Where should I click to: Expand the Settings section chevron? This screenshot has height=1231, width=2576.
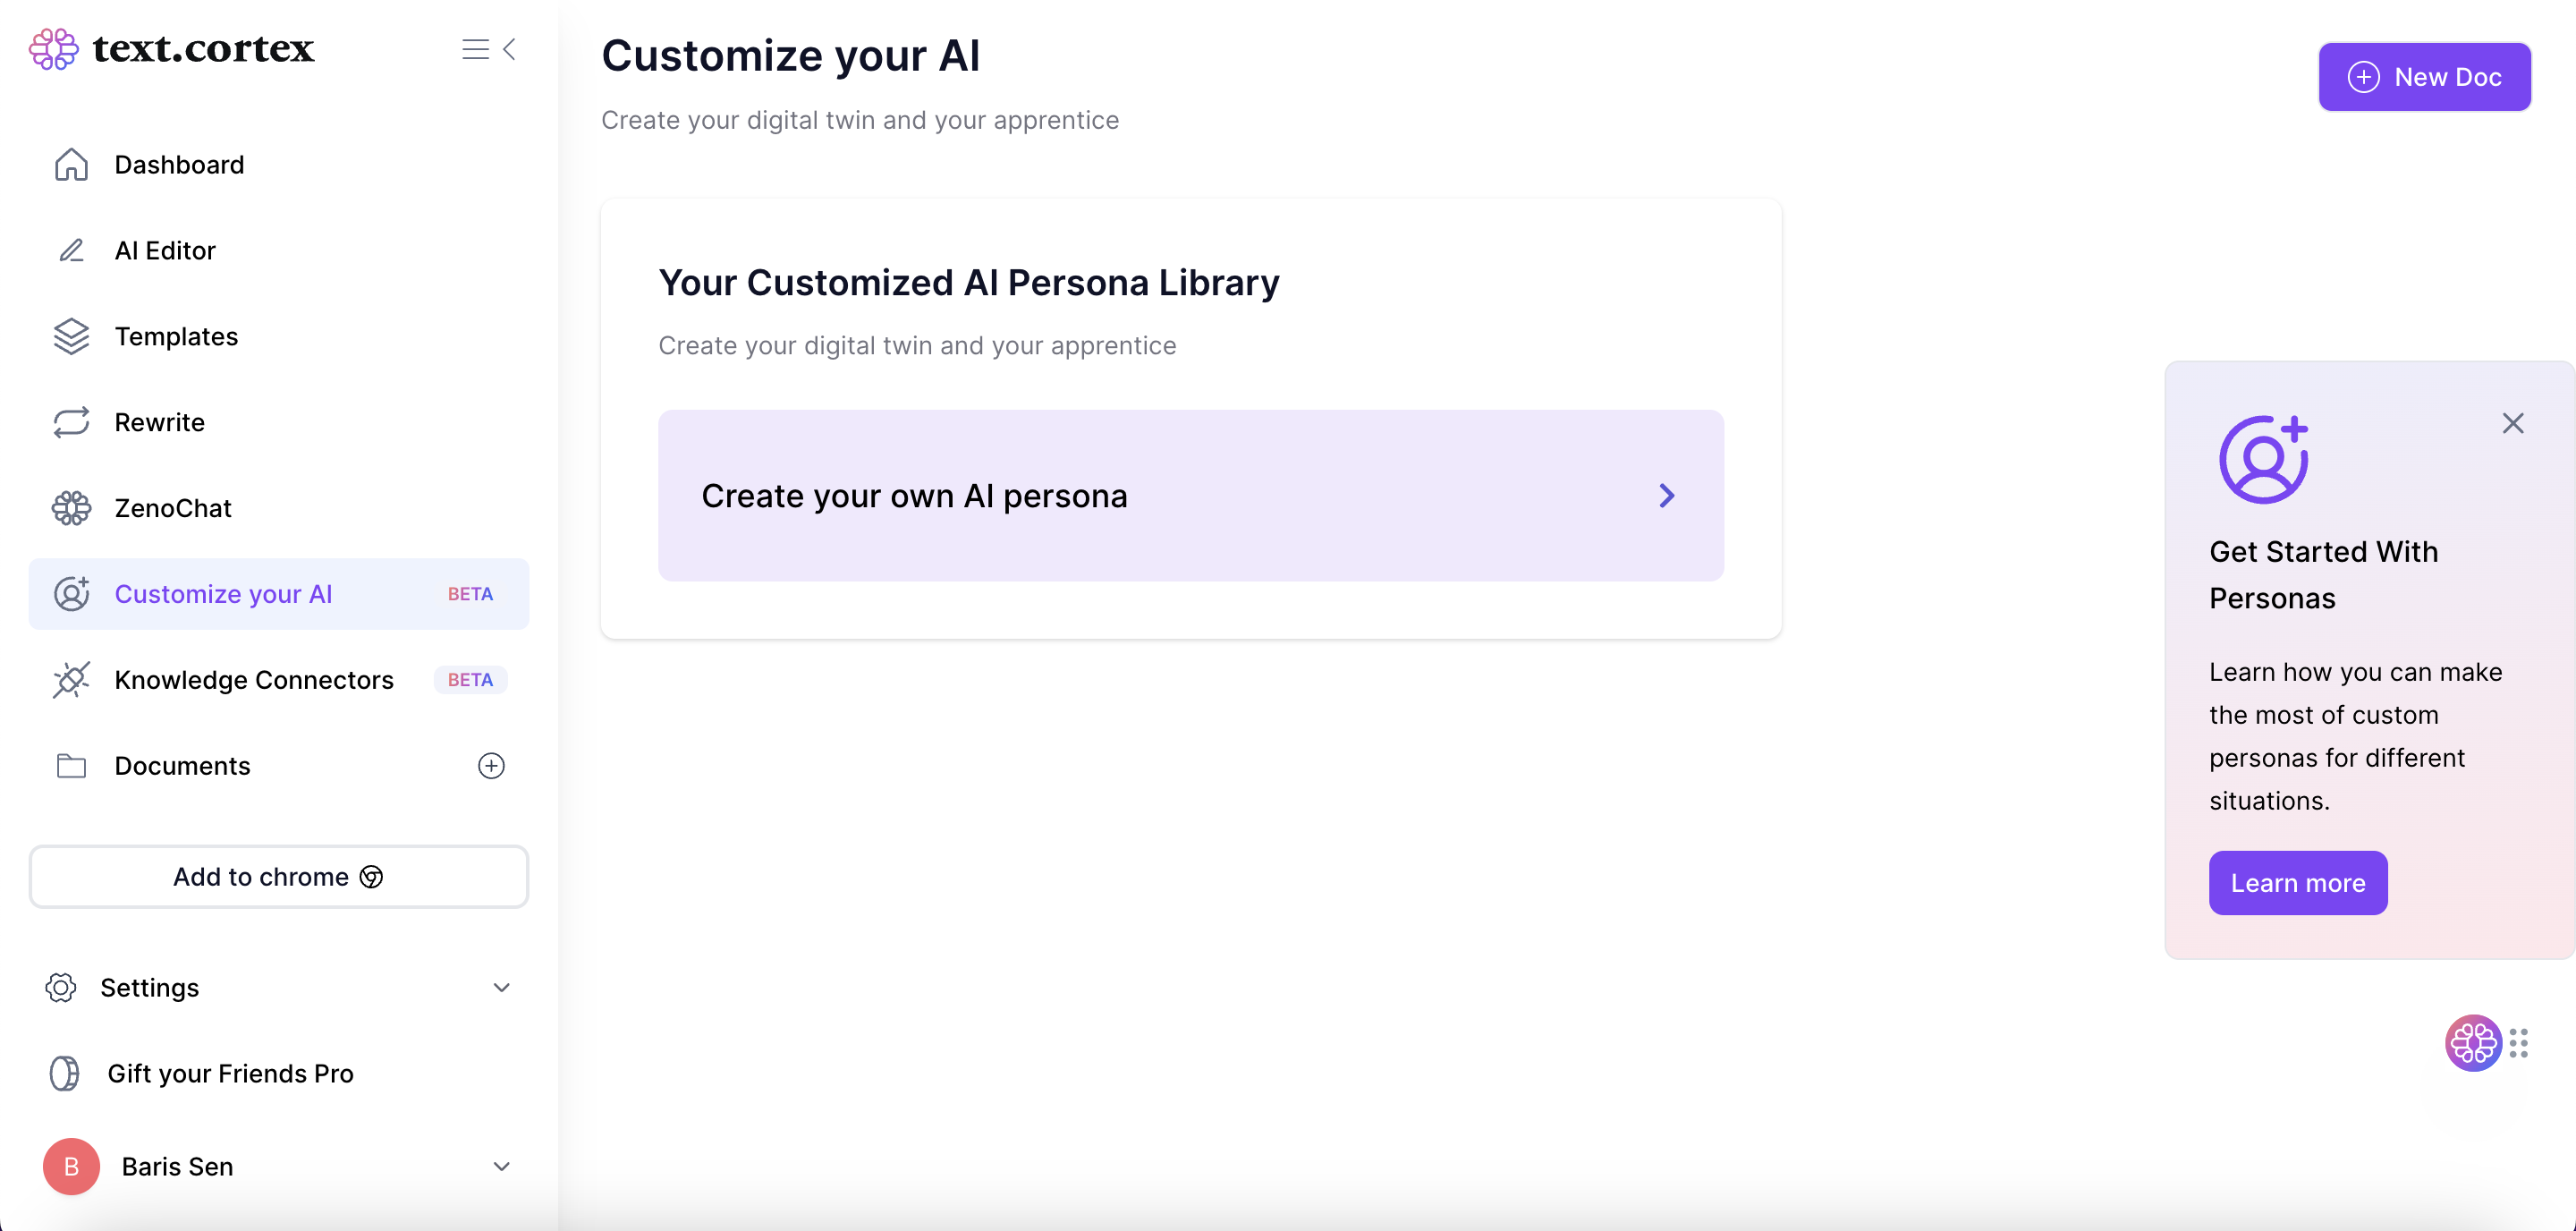(x=502, y=988)
